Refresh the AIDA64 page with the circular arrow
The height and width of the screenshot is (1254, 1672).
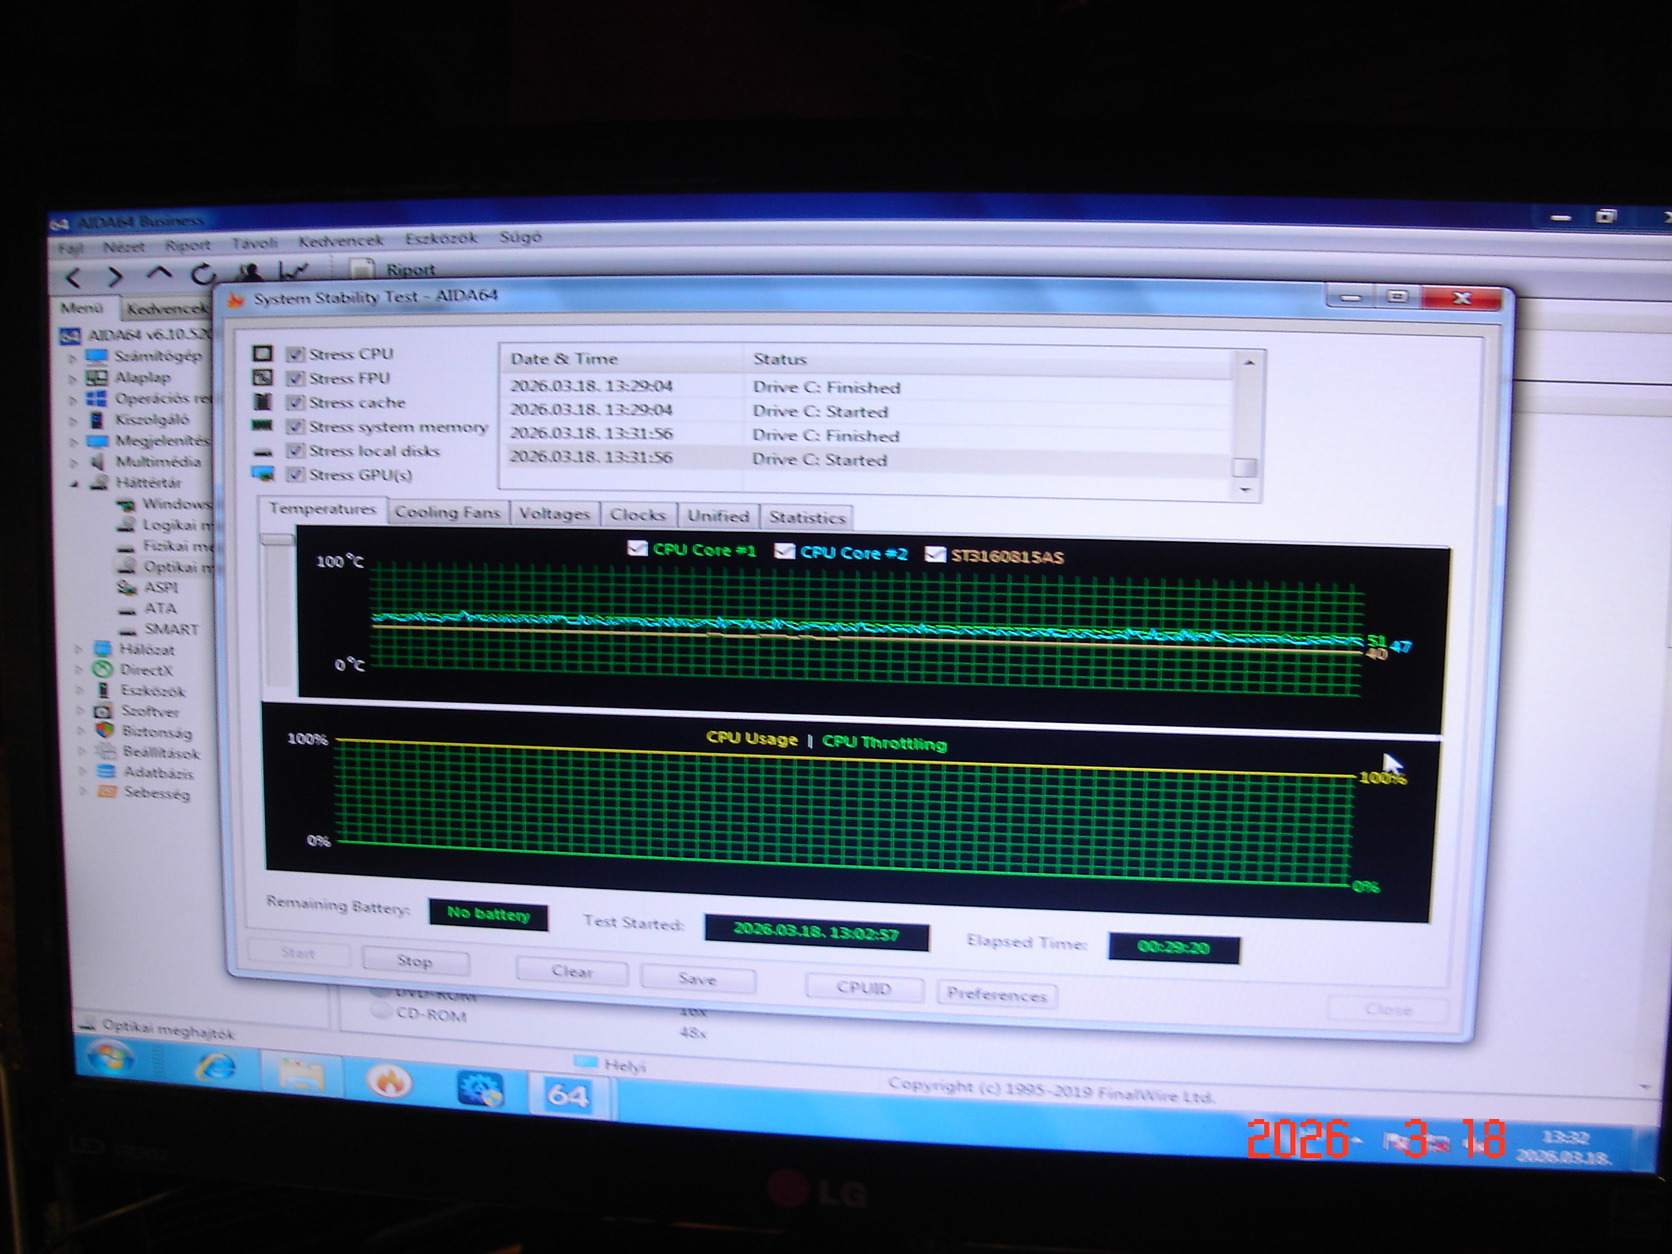click(x=203, y=273)
